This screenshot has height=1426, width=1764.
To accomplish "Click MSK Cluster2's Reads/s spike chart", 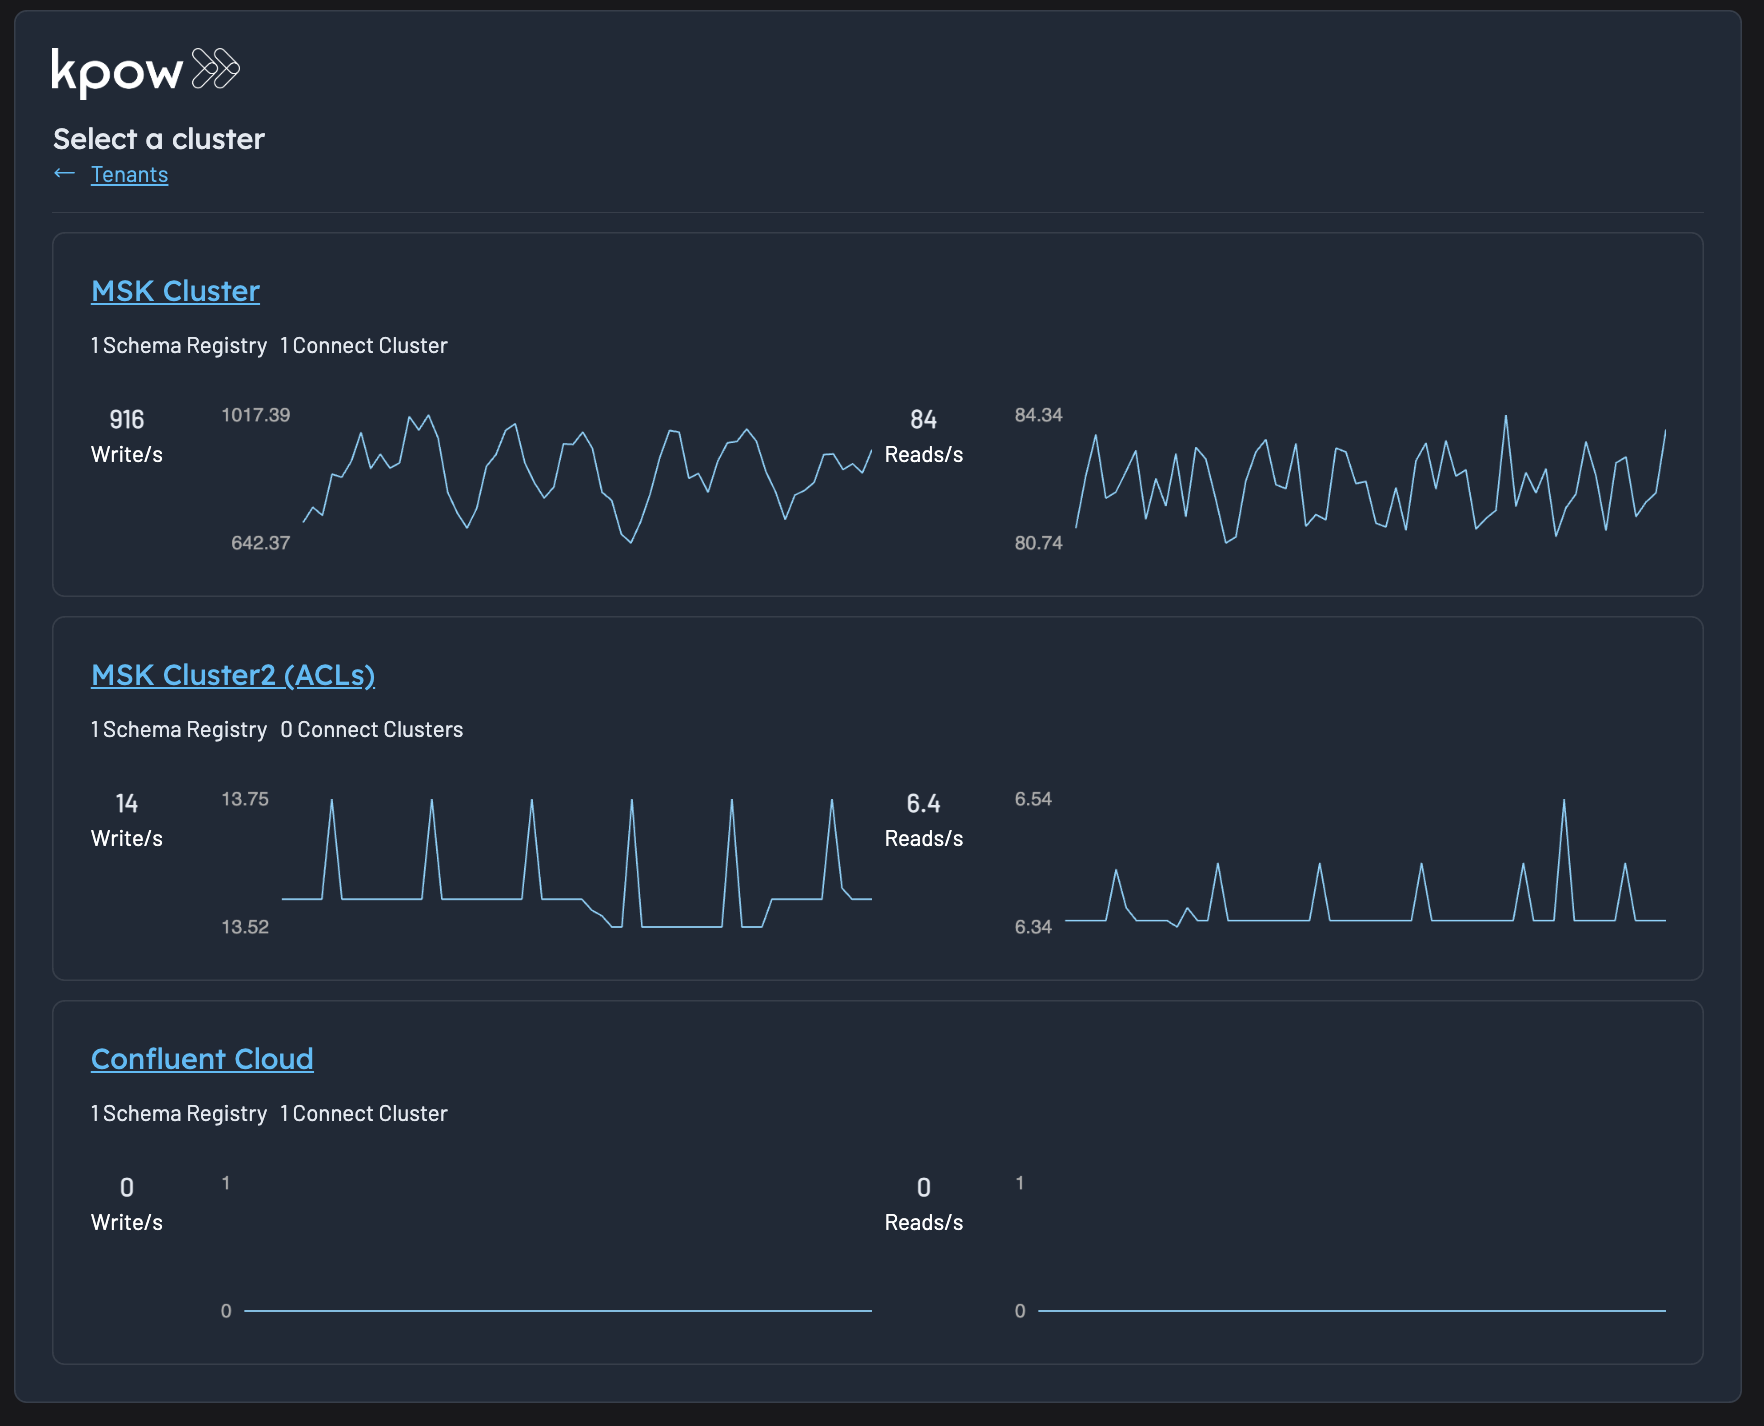I will (x=1365, y=863).
